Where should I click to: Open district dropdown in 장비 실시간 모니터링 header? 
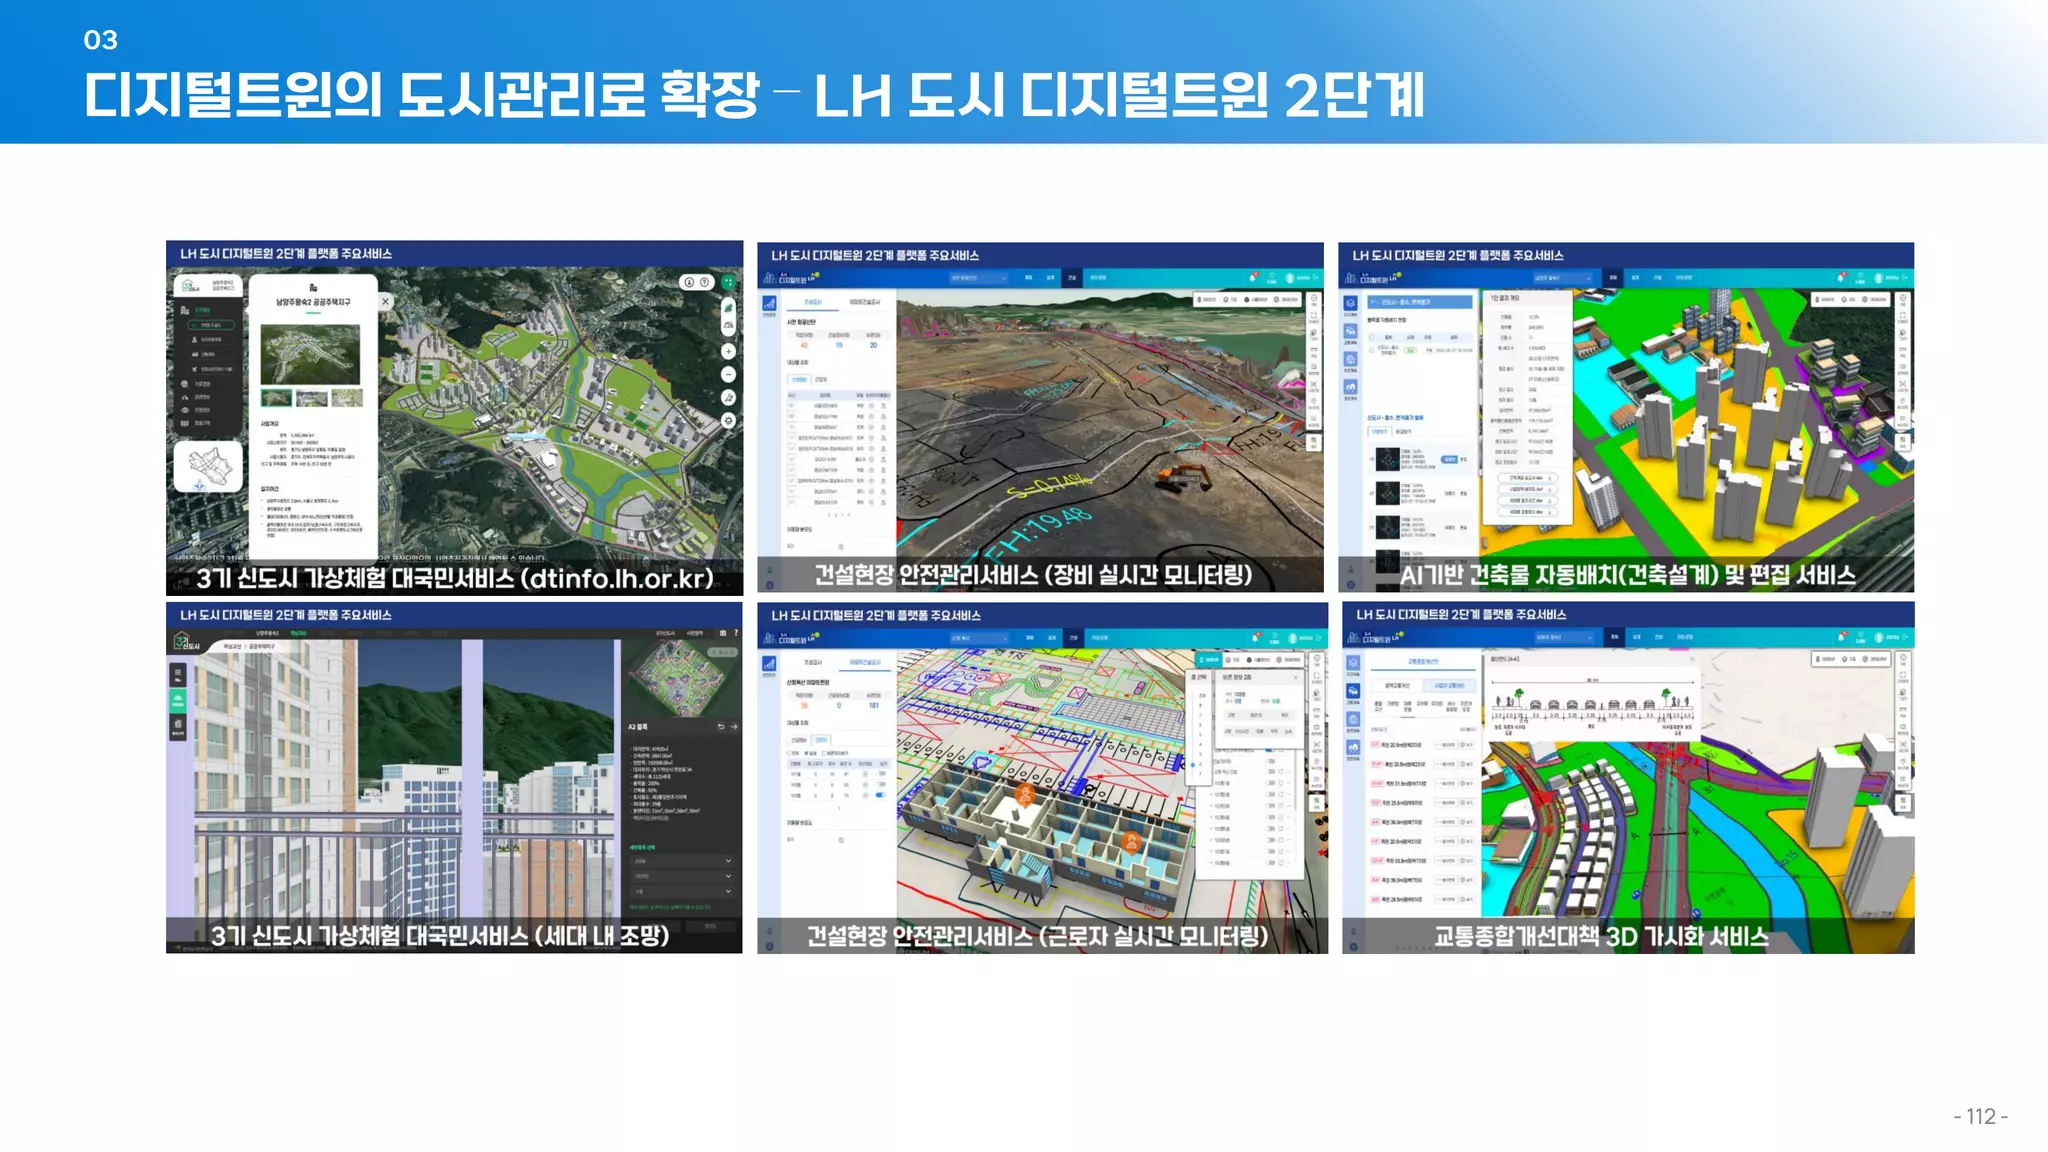978,278
